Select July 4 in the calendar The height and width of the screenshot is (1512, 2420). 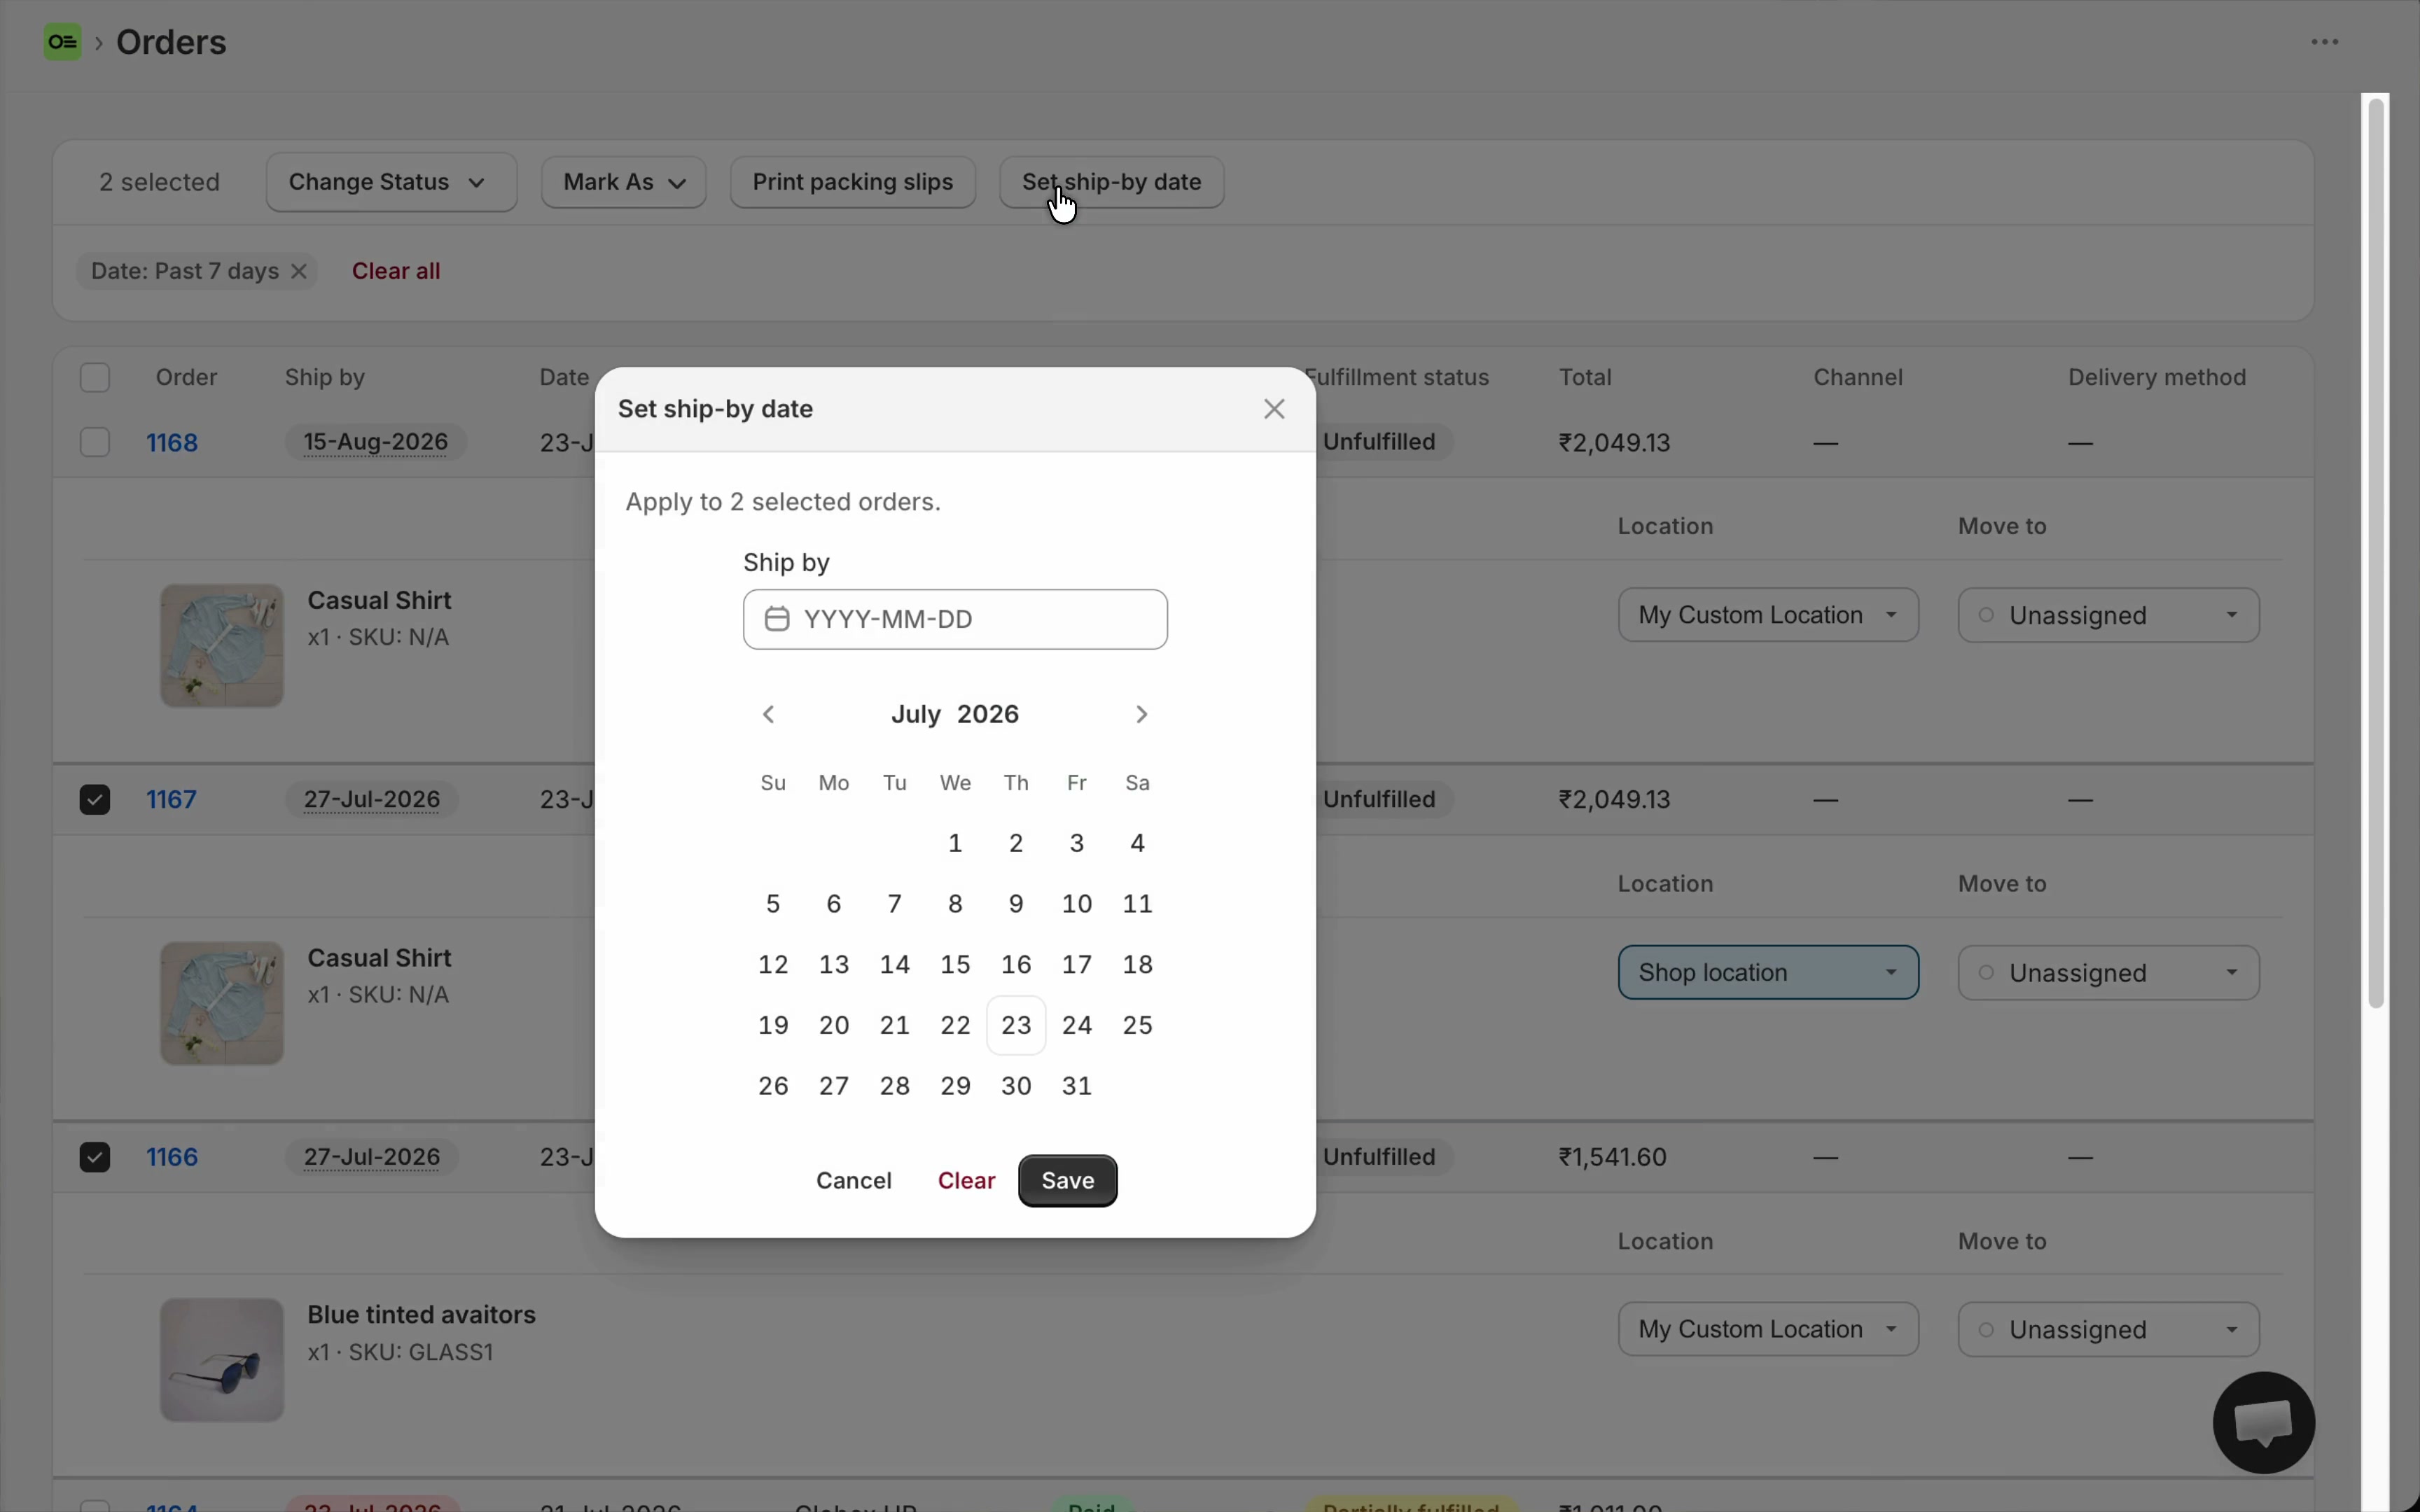click(1138, 843)
